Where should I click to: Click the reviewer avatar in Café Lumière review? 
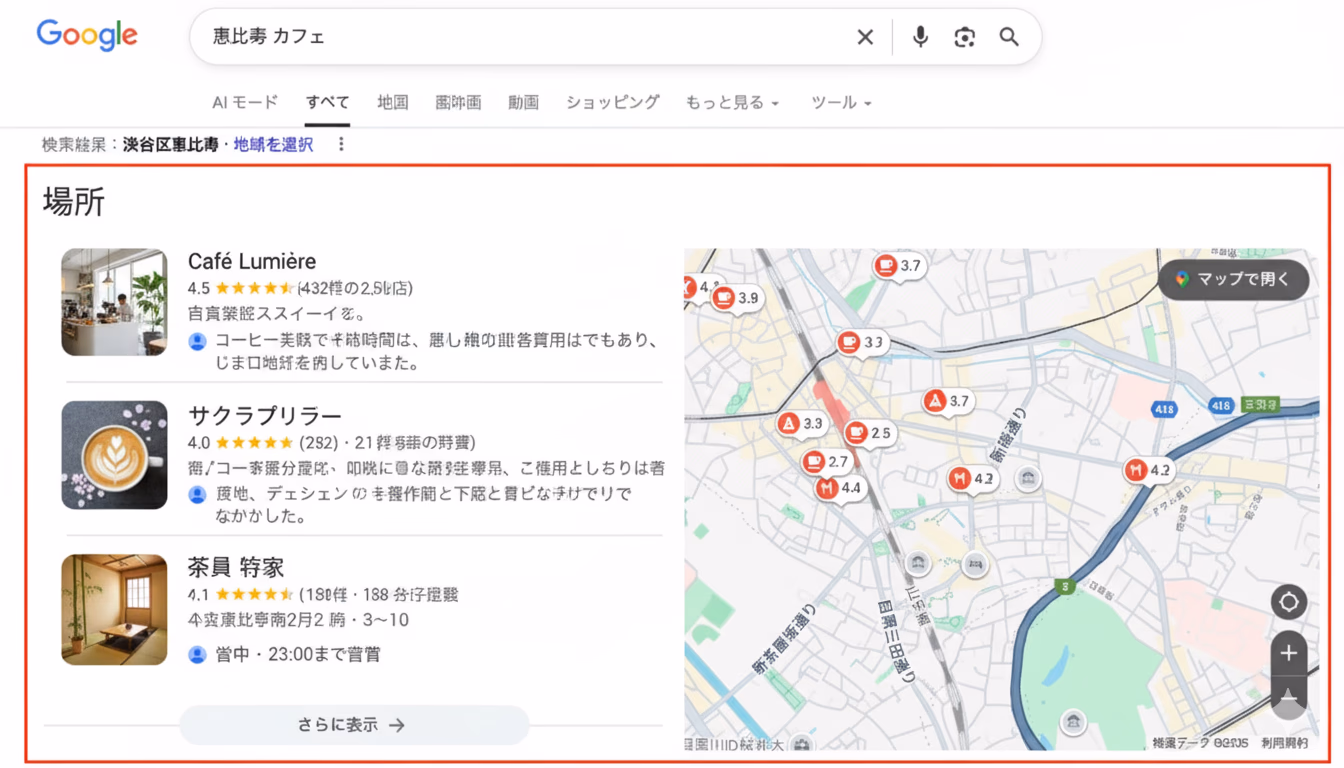(x=197, y=341)
